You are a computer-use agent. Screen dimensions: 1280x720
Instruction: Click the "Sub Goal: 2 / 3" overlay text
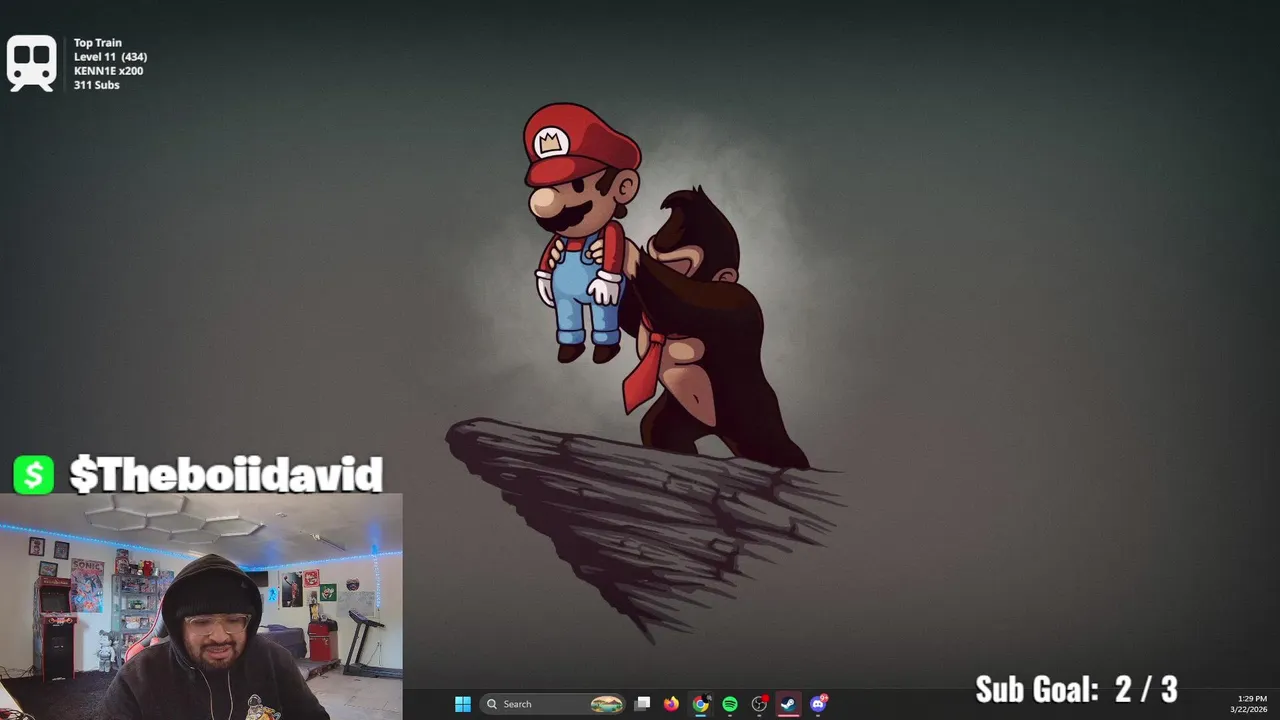pos(1076,689)
